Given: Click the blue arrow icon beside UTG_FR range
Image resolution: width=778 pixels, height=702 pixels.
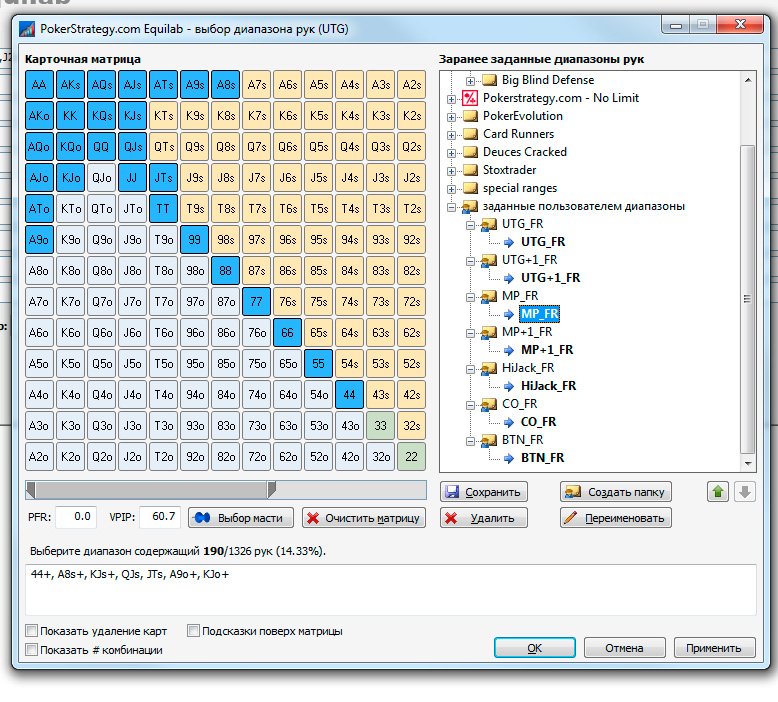Looking at the screenshot, I should click(509, 242).
